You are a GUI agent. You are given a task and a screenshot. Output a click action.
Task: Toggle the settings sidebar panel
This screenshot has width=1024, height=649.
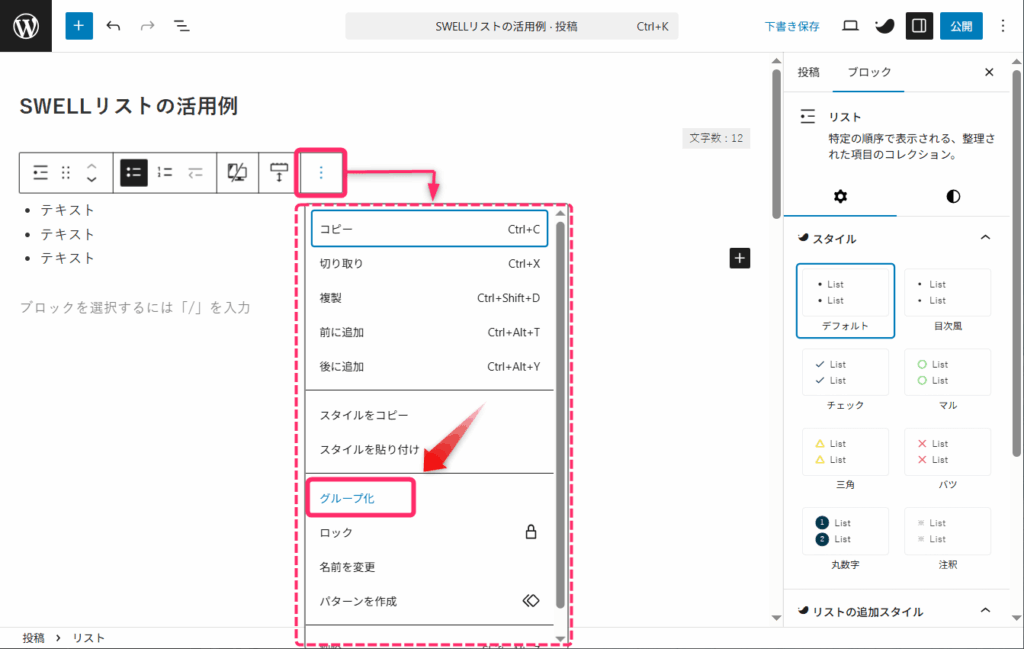tap(919, 26)
